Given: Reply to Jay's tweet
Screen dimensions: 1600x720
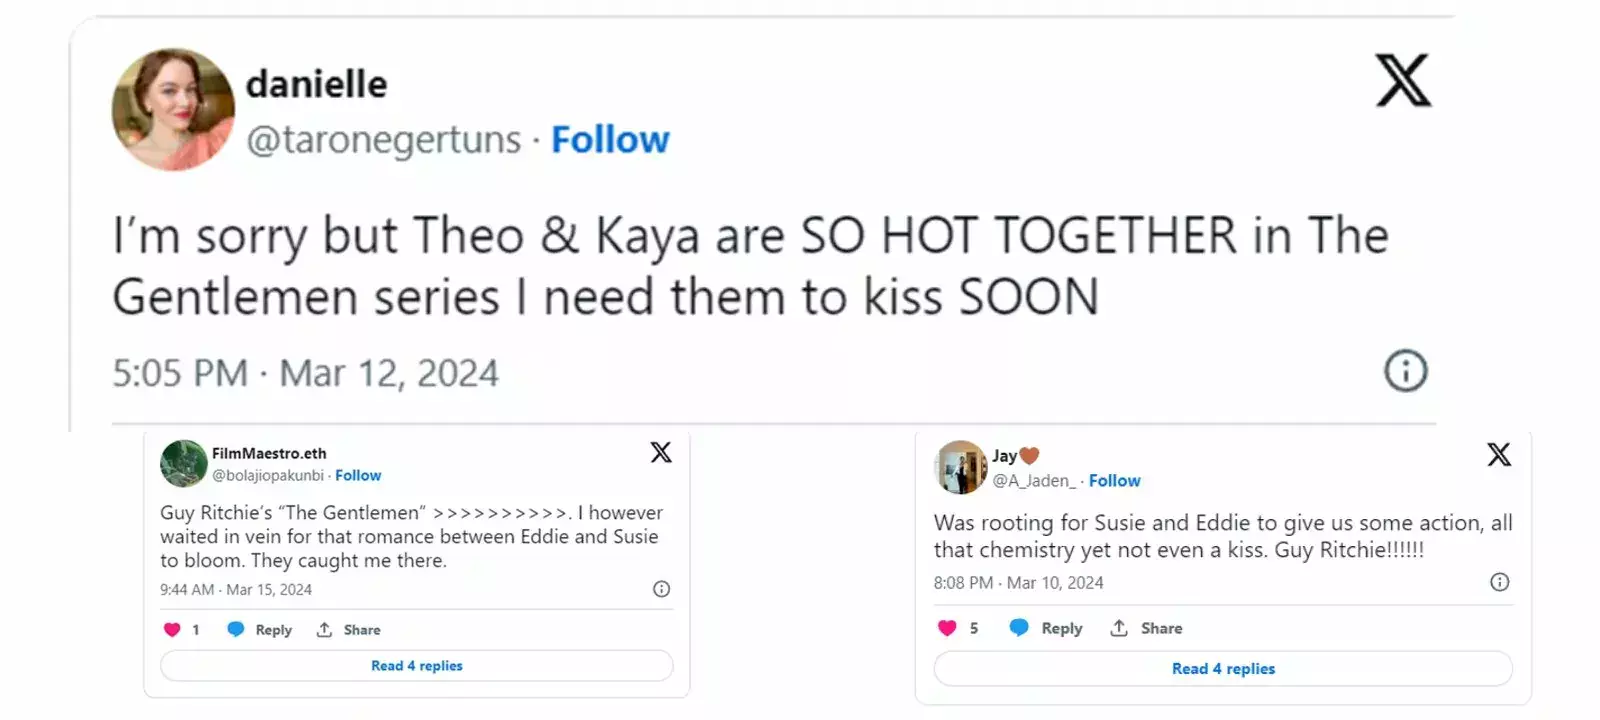Looking at the screenshot, I should [1047, 628].
